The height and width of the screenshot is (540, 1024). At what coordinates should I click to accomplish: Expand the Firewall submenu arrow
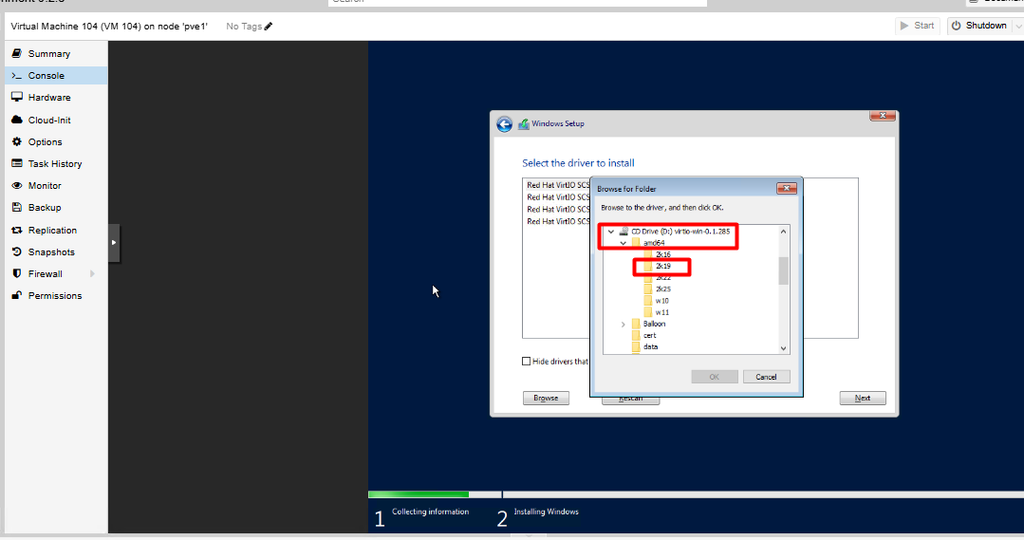tap(92, 274)
